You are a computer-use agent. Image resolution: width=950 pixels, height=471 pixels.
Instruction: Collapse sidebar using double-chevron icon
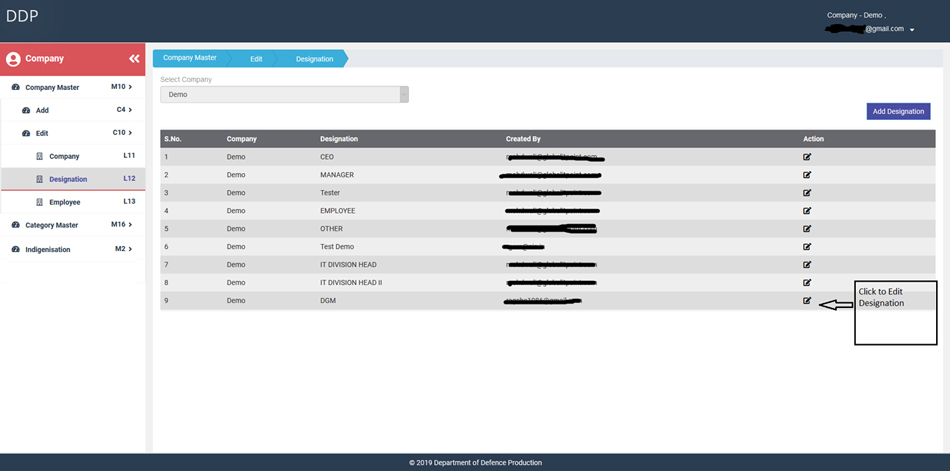[x=134, y=59]
